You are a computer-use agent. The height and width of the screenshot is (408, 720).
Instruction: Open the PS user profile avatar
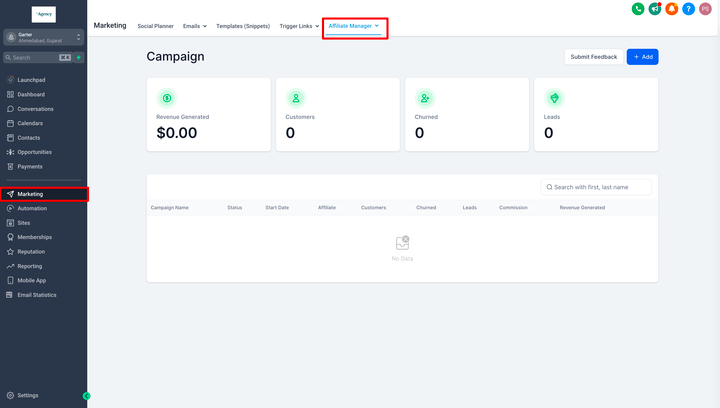coord(705,9)
